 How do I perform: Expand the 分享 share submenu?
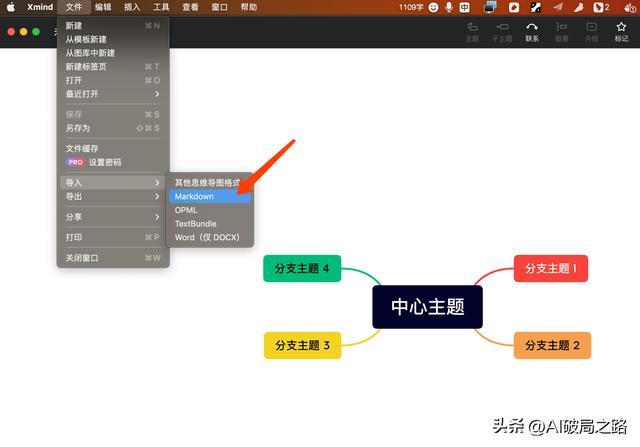pos(112,217)
